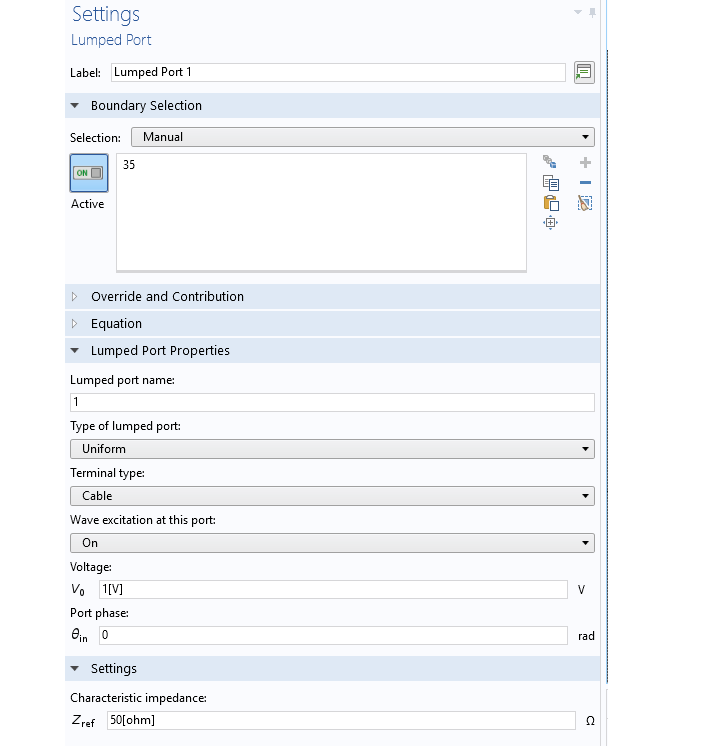Viewport: 712px width, 750px height.
Task: Open the Terminal type dropdown
Action: [x=332, y=496]
